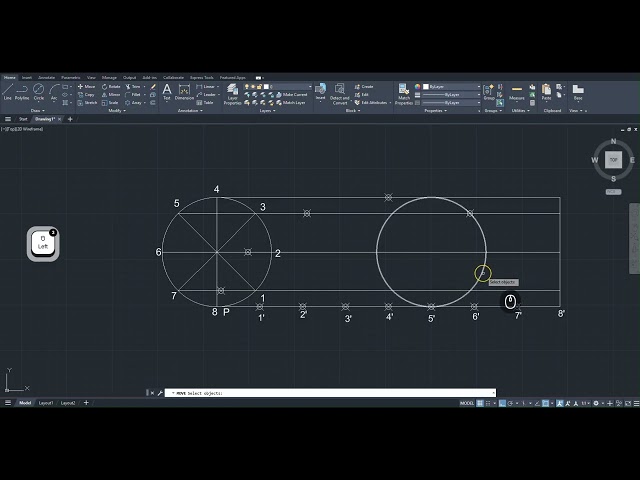640x480 pixels.
Task: Toggle polar tracking in status bar
Action: pos(510,403)
